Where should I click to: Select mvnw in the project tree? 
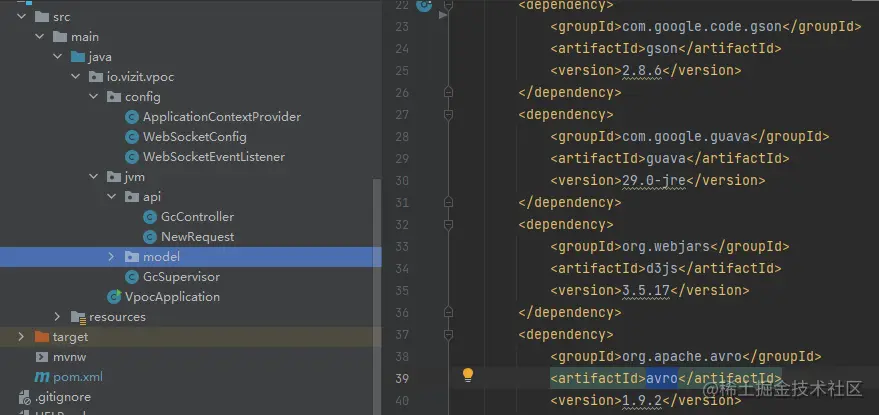click(70, 357)
